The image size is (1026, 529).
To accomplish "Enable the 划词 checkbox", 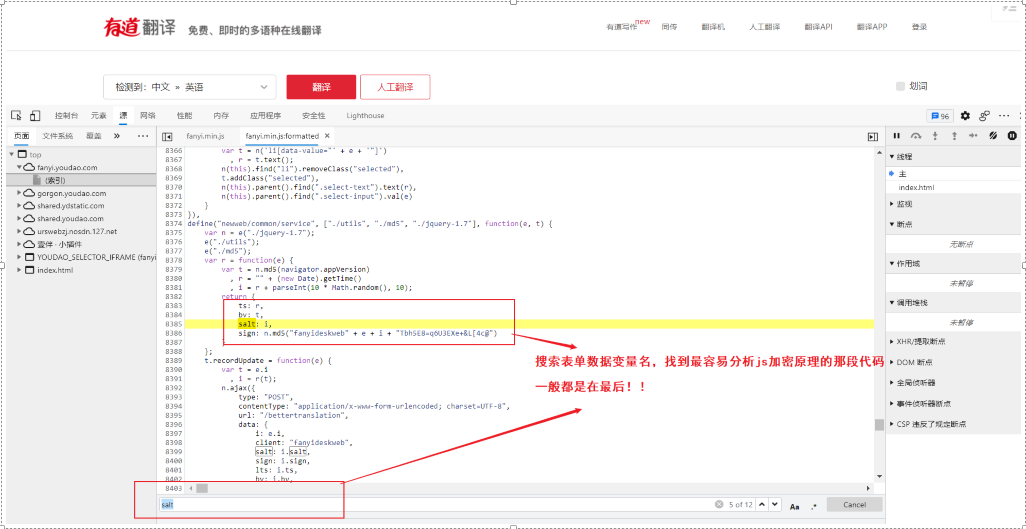I will (900, 86).
